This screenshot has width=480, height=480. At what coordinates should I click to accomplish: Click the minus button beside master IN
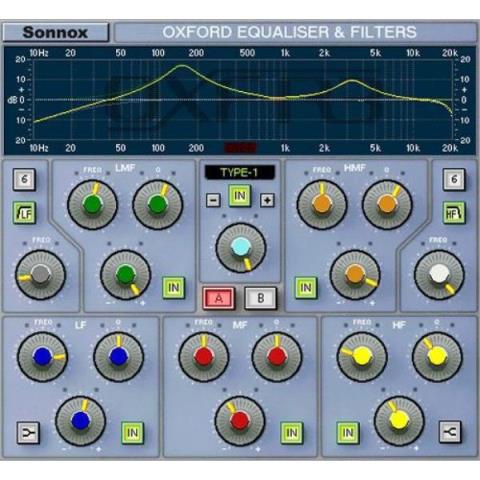tap(213, 200)
